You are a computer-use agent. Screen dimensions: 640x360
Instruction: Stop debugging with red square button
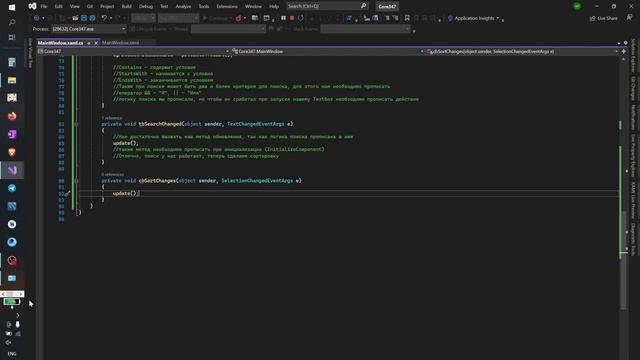tap(292, 18)
